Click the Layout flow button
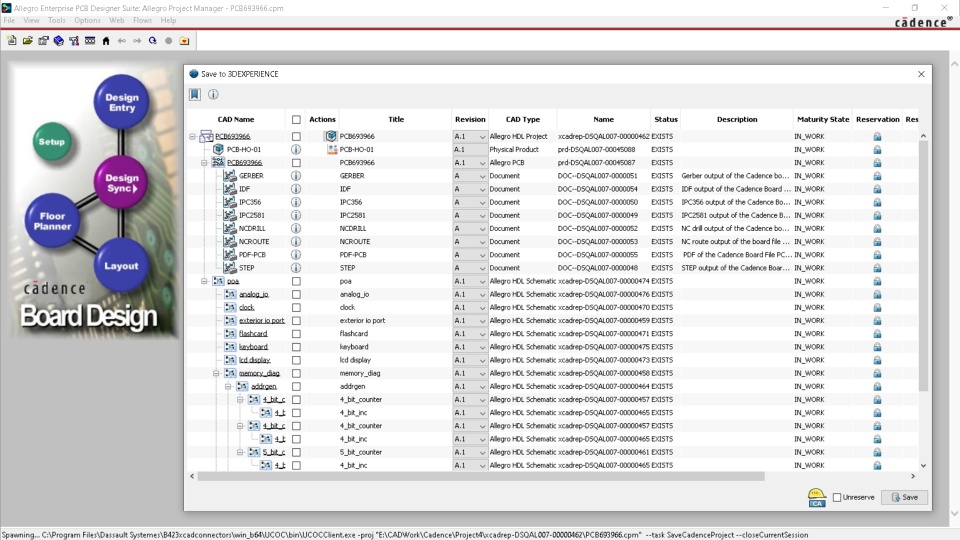Image resolution: width=960 pixels, height=540 pixels. (121, 266)
